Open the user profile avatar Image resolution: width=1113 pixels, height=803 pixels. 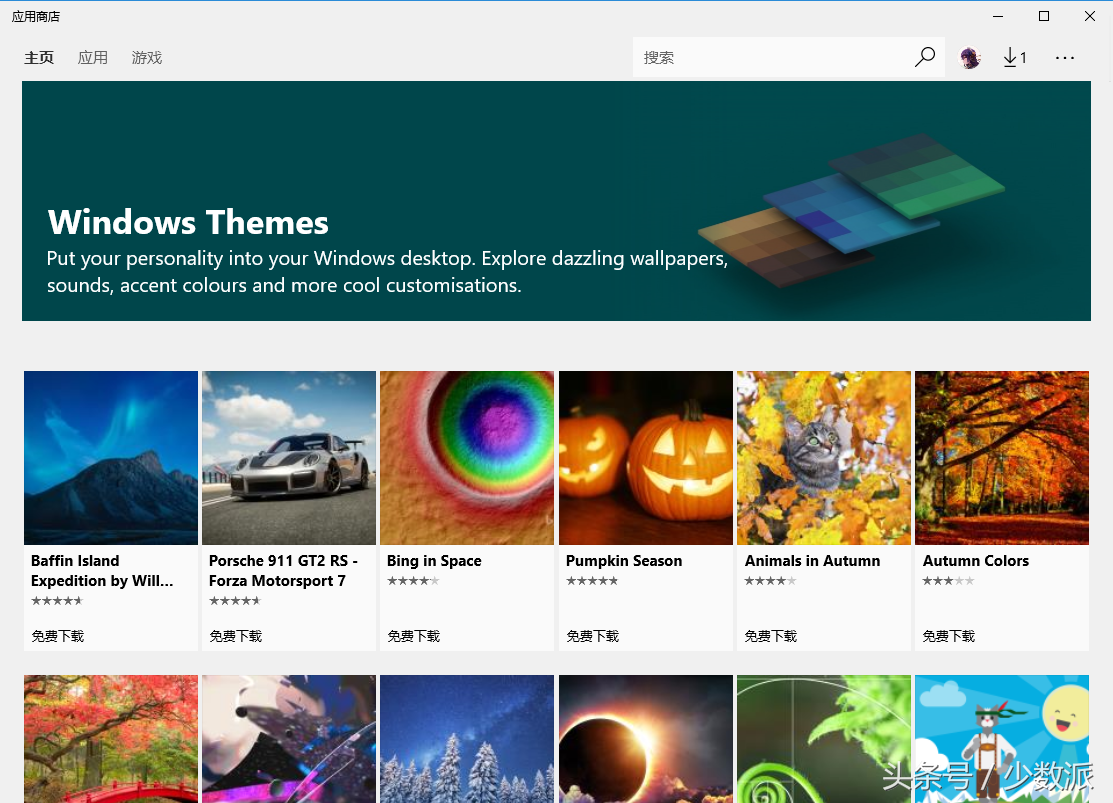pyautogui.click(x=970, y=58)
